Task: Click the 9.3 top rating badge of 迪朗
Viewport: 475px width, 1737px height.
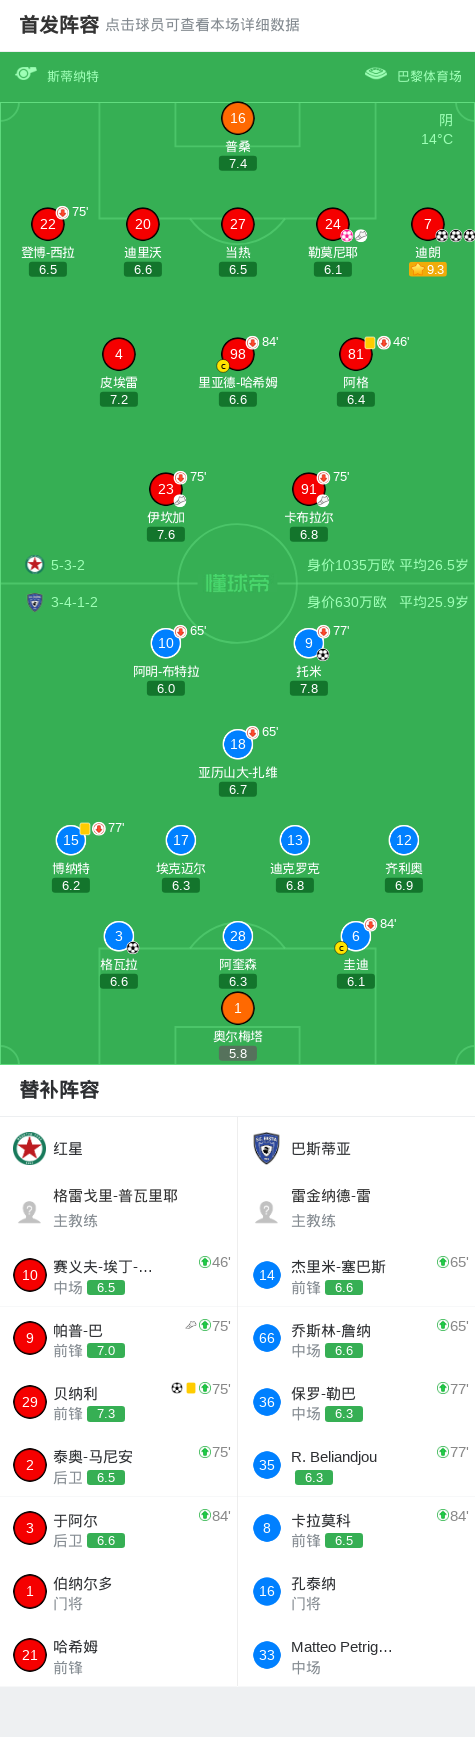Action: click(x=428, y=269)
